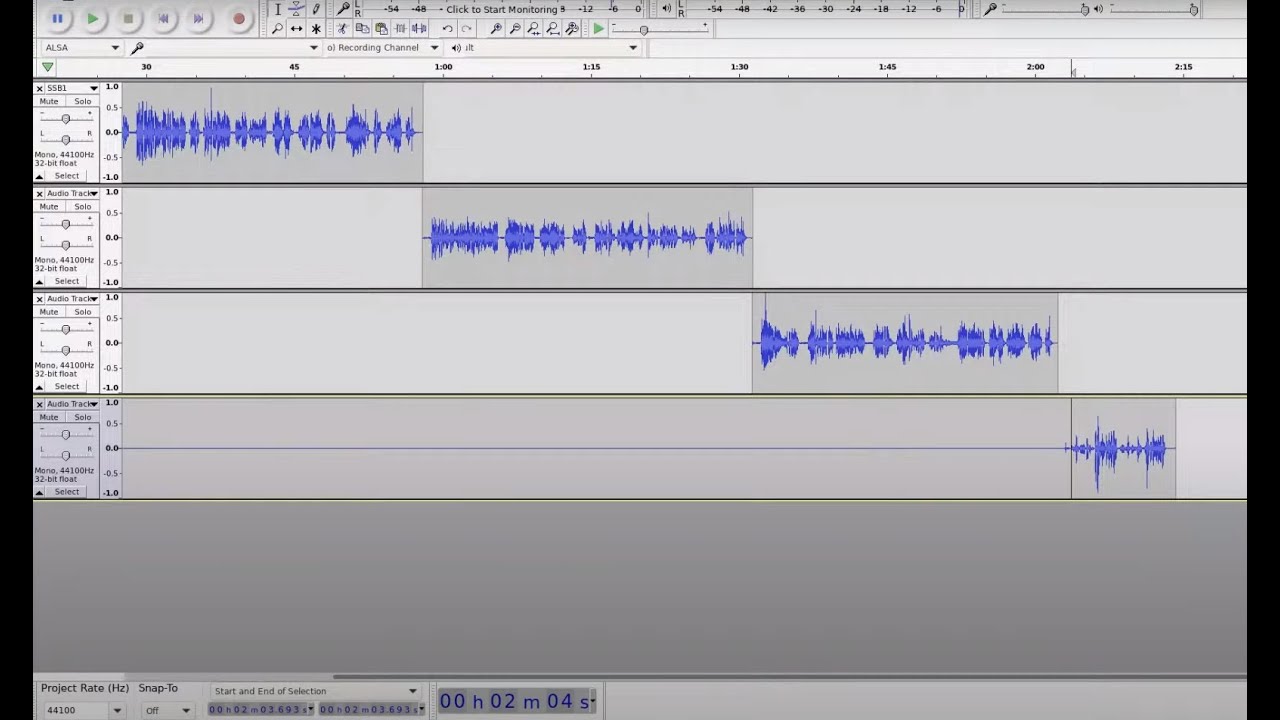Adjust SSB1 track gain slider
The width and height of the screenshot is (1280, 720).
pyautogui.click(x=66, y=119)
